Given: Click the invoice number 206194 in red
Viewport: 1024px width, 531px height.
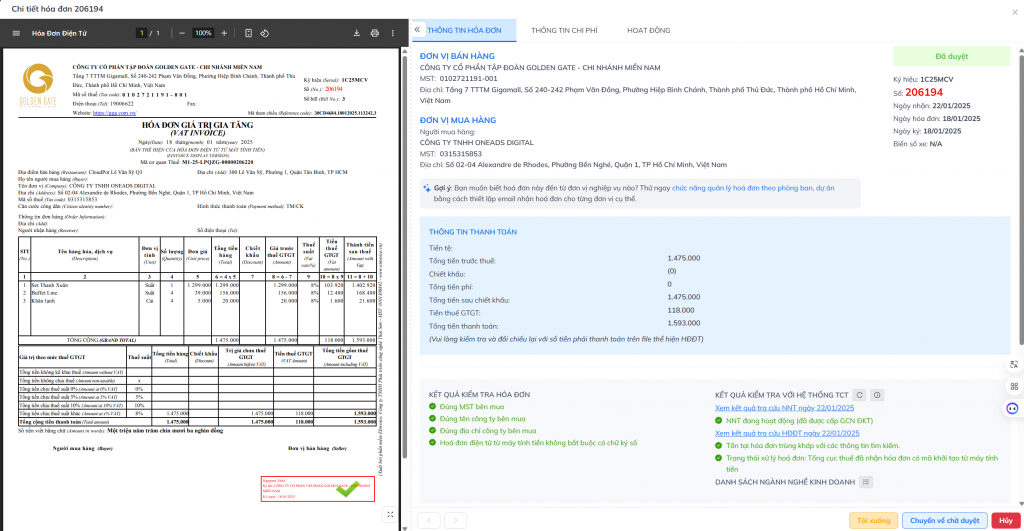Looking at the screenshot, I should pos(924,93).
